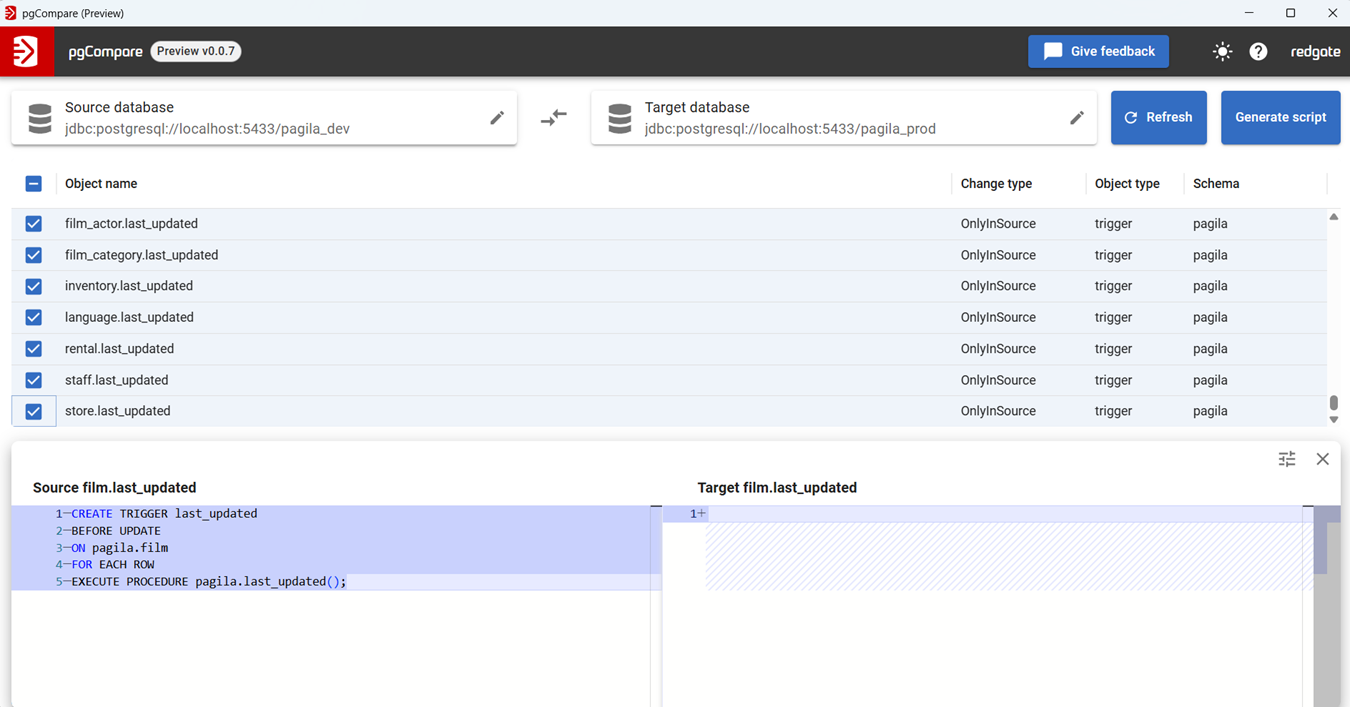Sort by Change type column header
1350x707 pixels.
point(996,184)
